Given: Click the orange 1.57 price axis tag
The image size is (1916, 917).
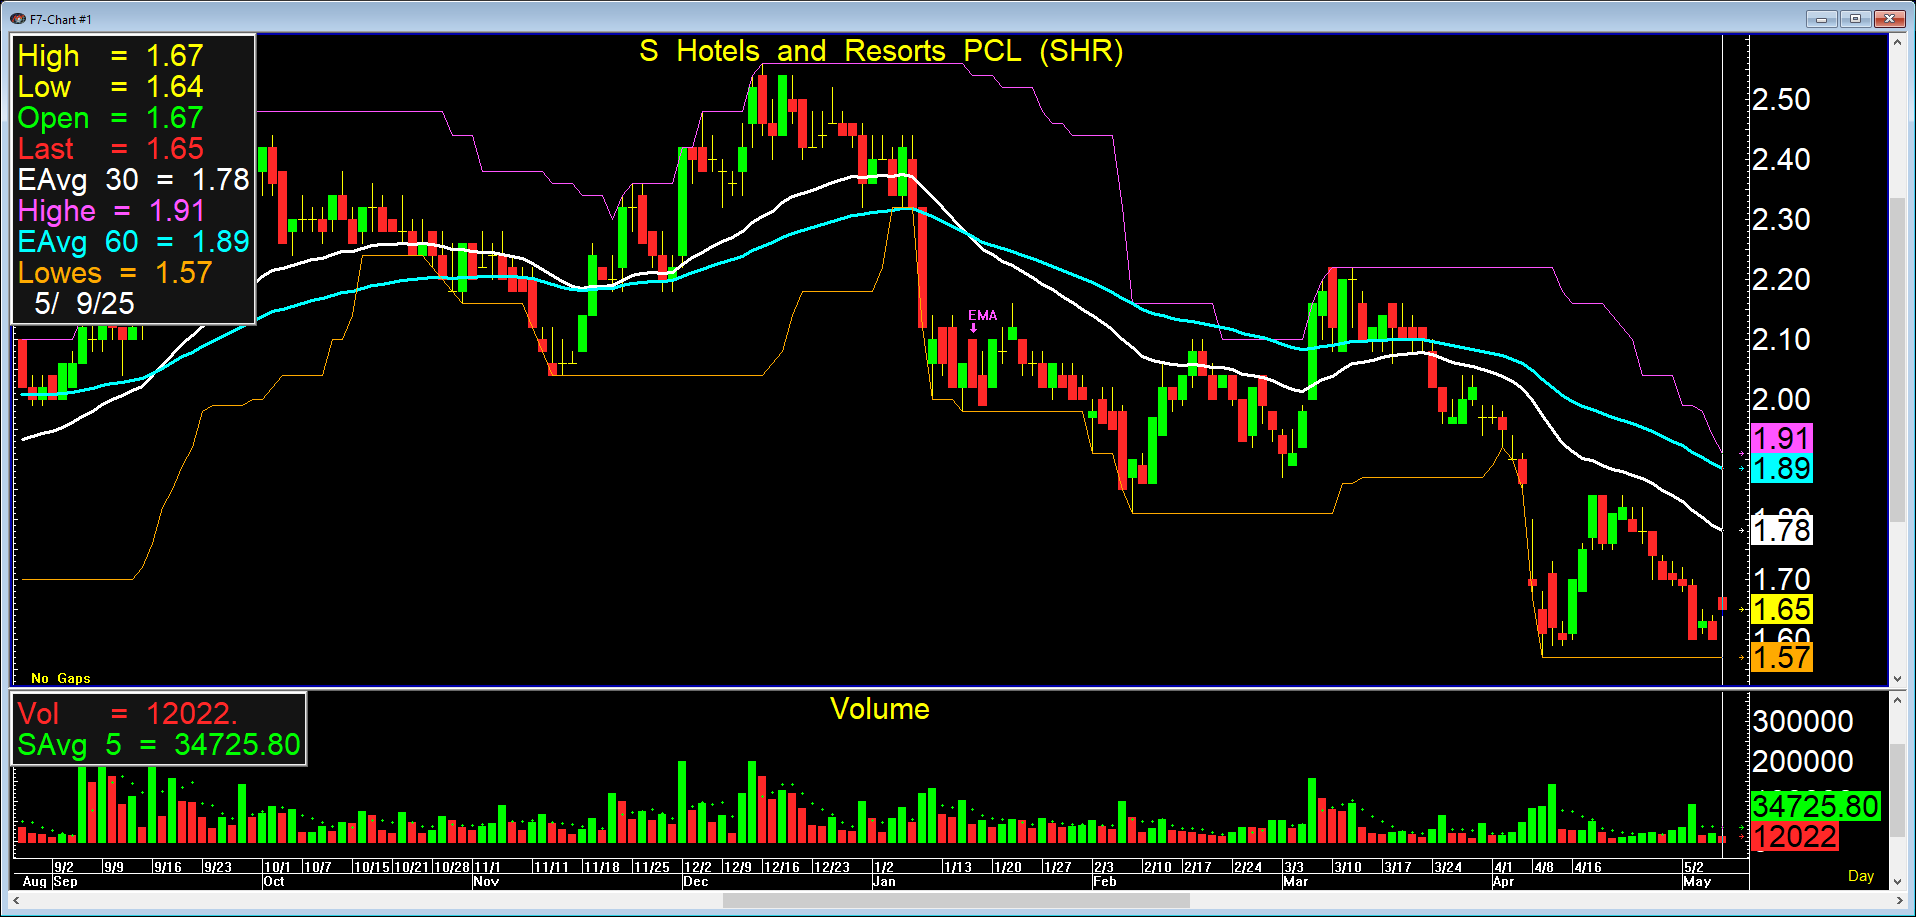Looking at the screenshot, I should tap(1782, 657).
